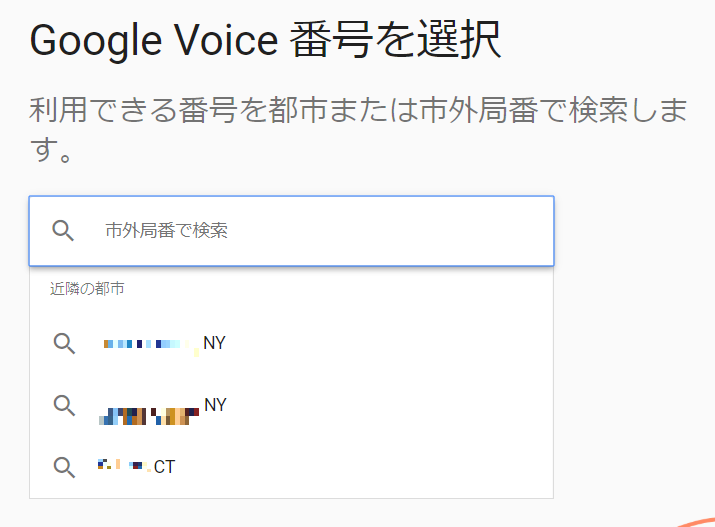The width and height of the screenshot is (715, 527).
Task: Click the NY state label in the first suggestion
Action: tap(214, 343)
